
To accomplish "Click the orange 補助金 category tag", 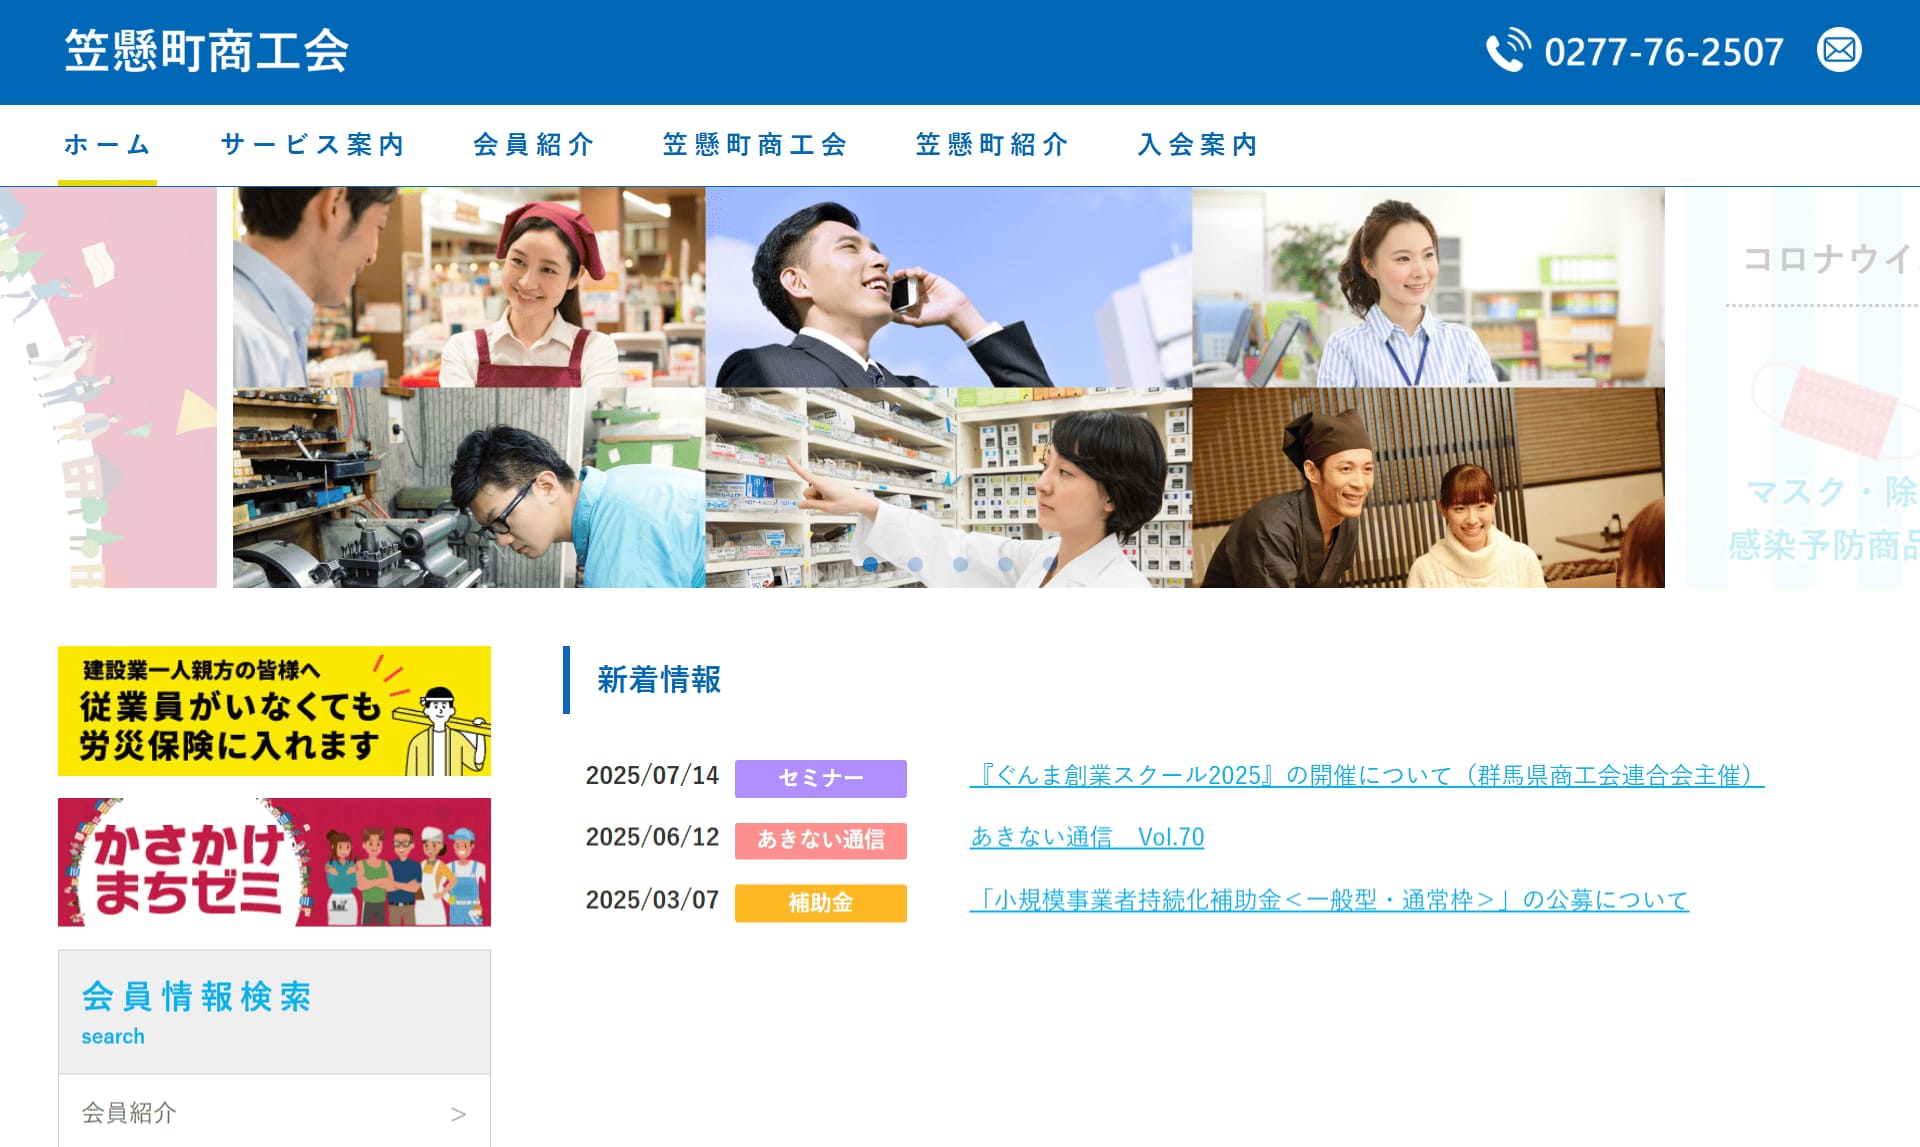I will click(820, 903).
